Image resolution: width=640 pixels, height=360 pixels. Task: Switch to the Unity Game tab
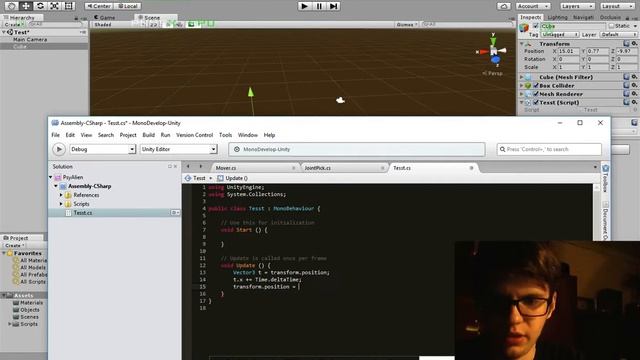point(105,18)
